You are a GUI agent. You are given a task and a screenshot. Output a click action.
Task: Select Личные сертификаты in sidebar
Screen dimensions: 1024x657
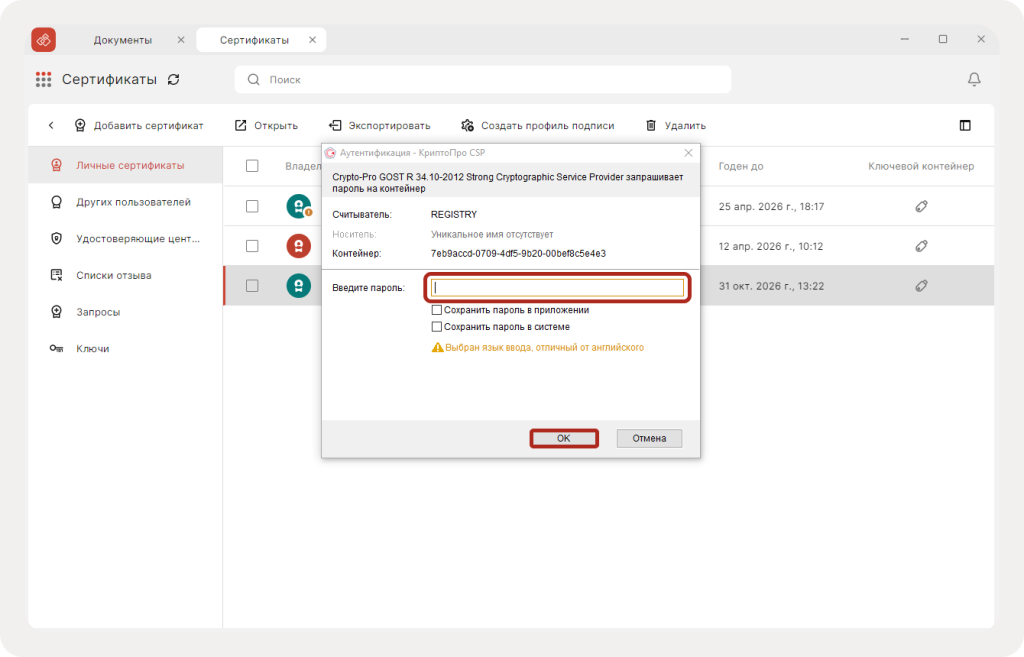tap(125, 165)
